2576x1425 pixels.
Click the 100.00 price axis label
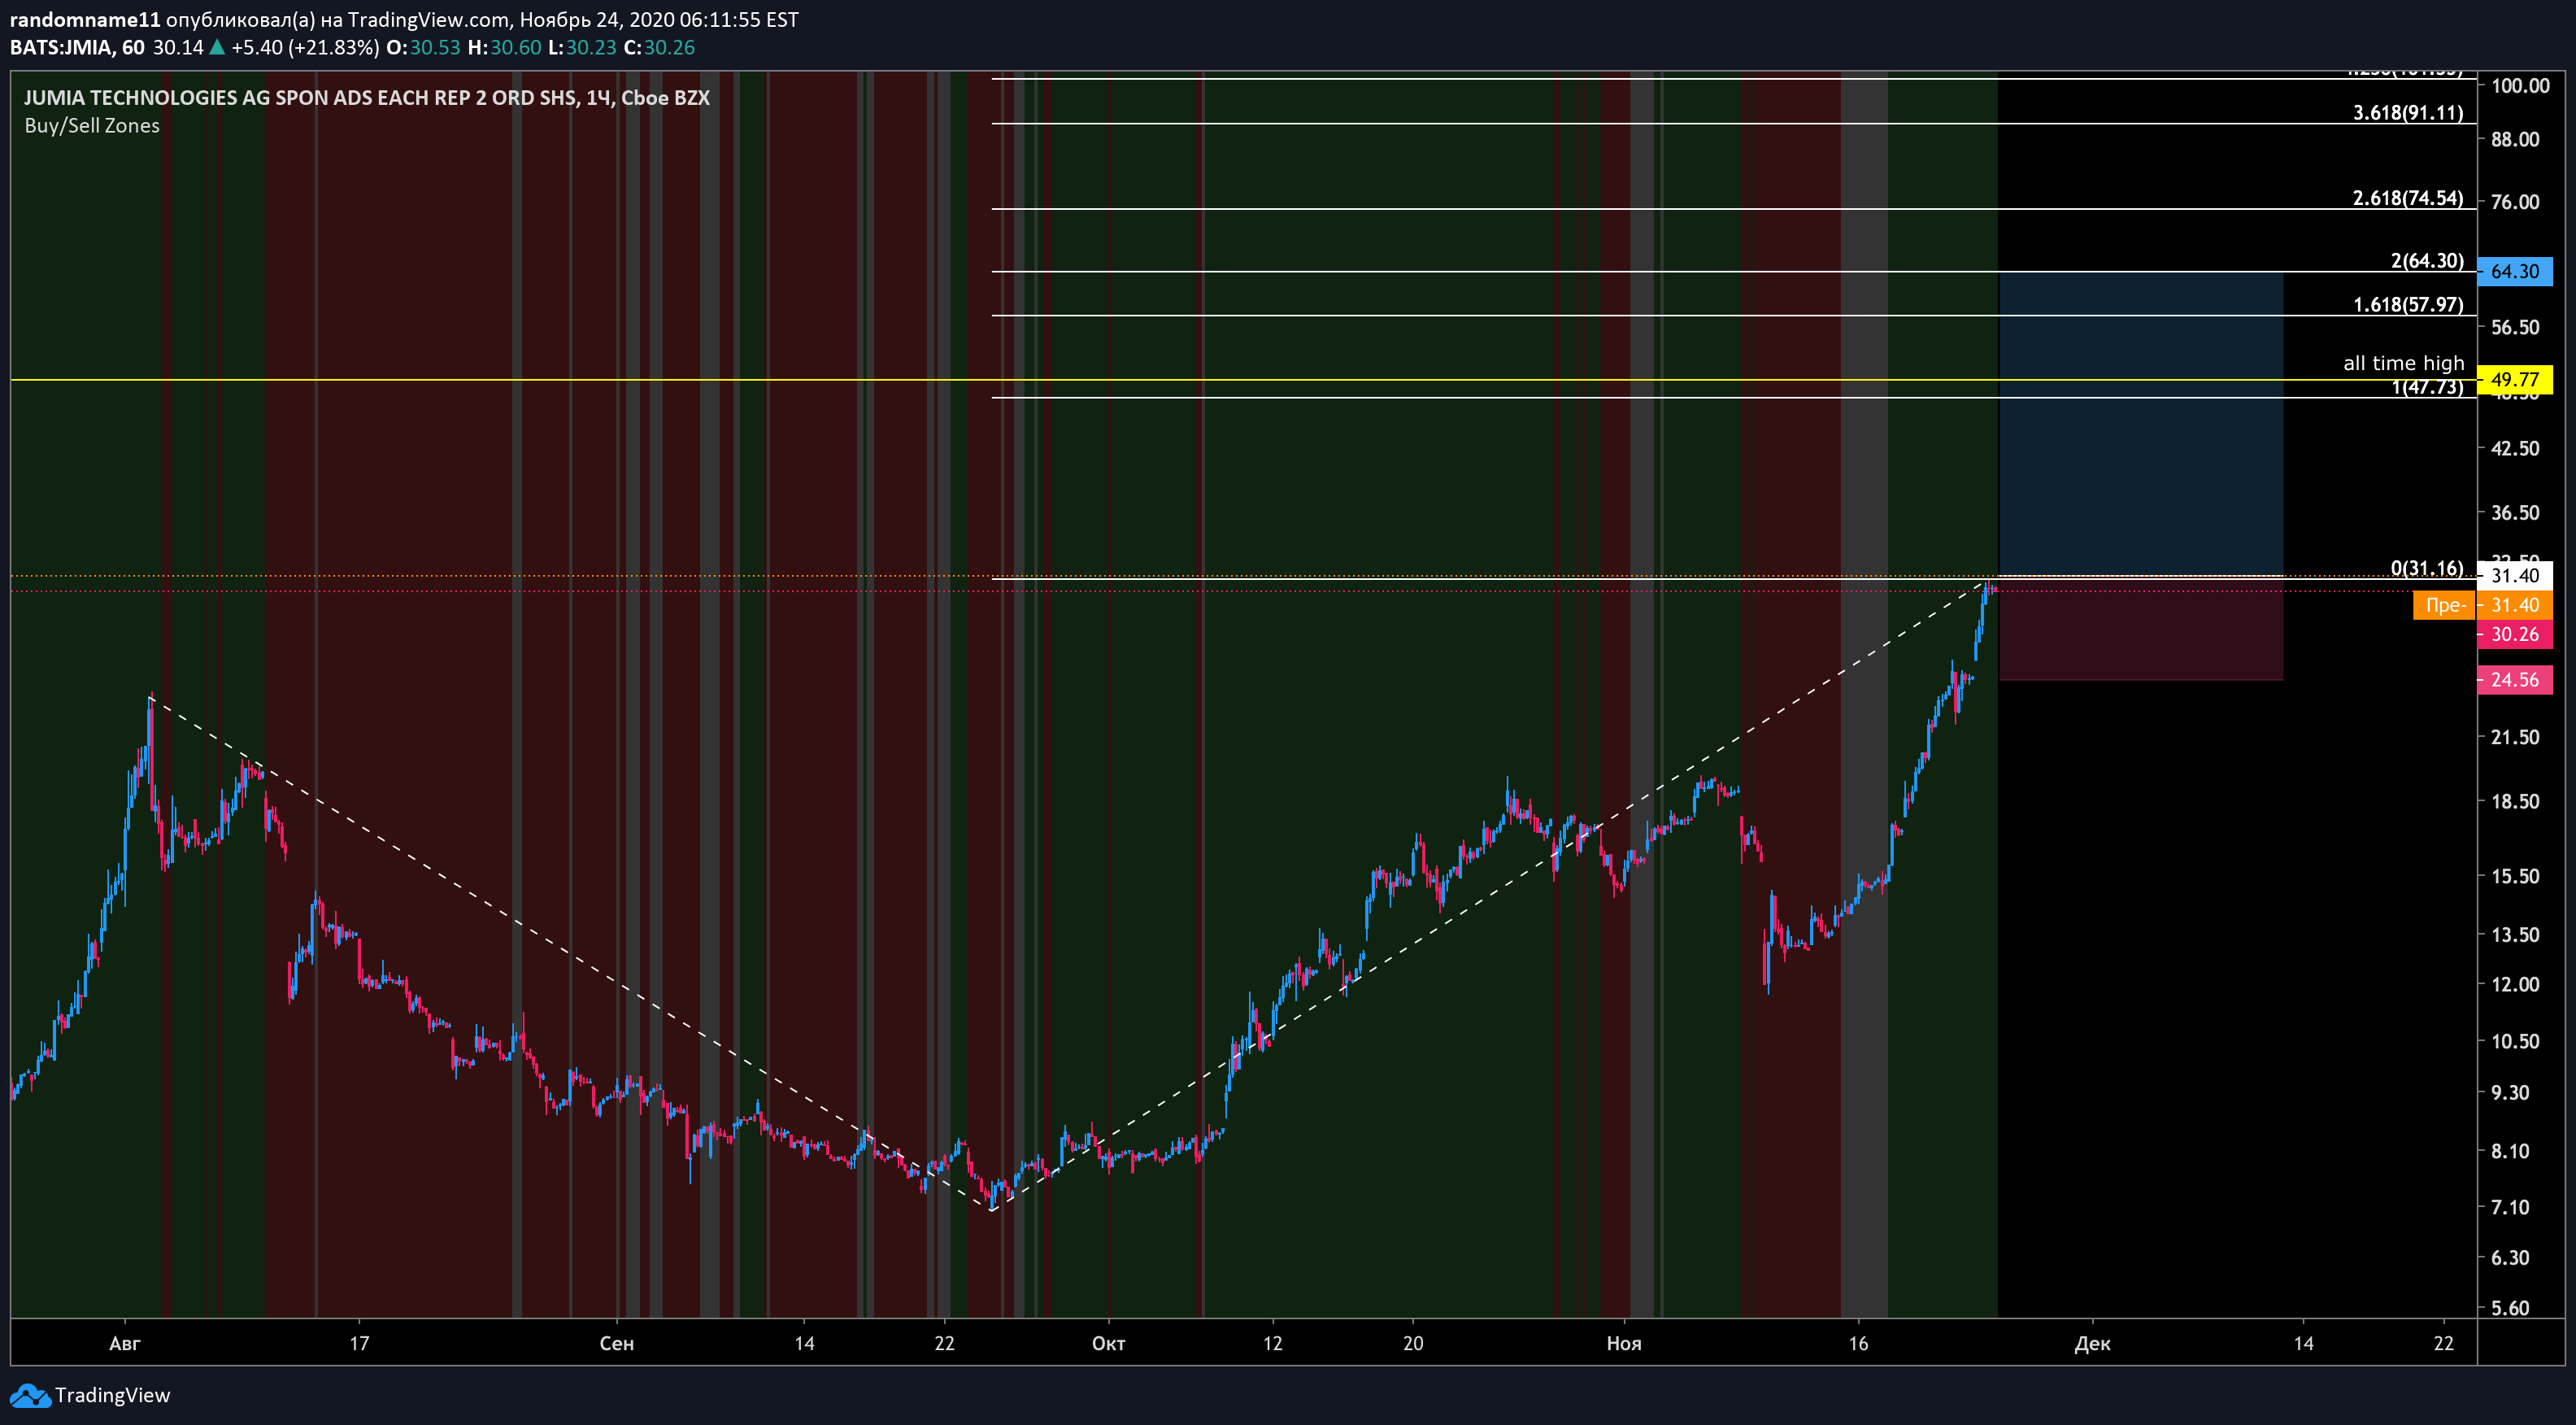tap(2520, 86)
